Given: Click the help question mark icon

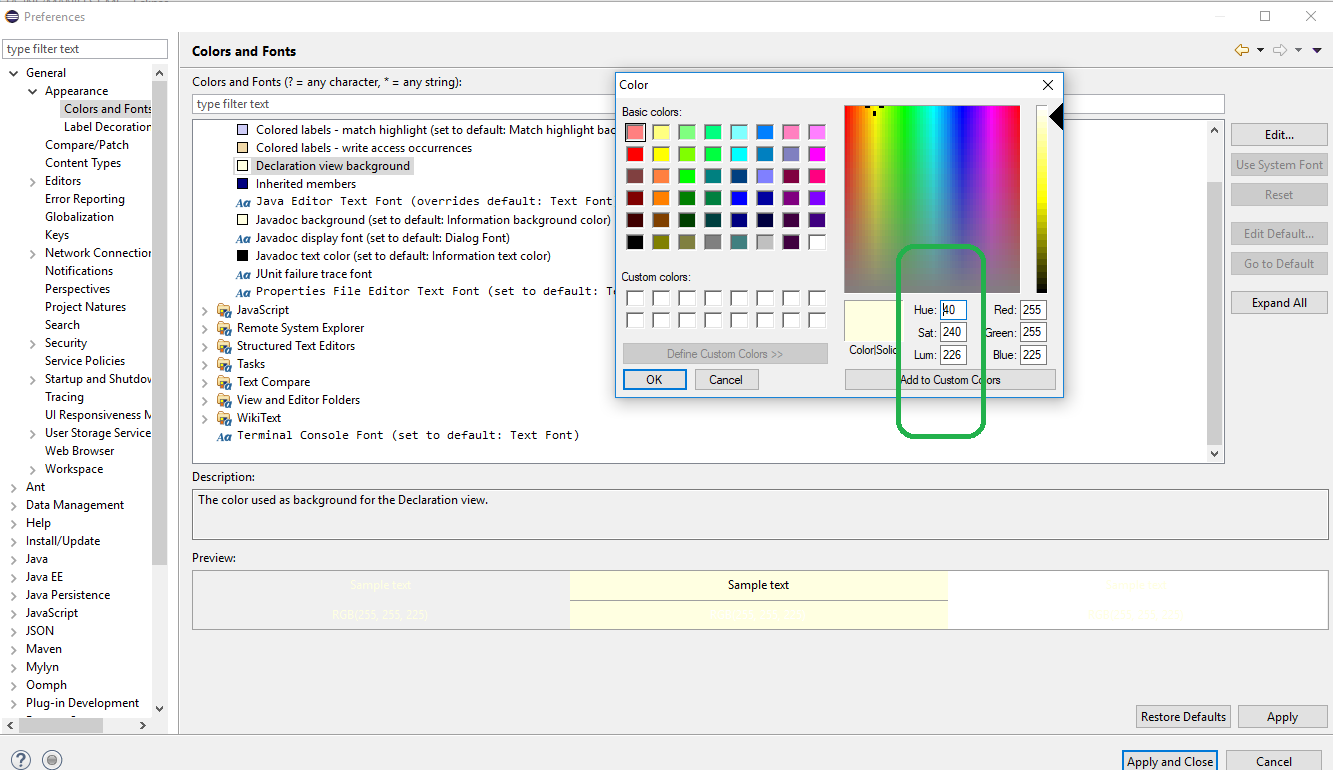Looking at the screenshot, I should pos(21,760).
